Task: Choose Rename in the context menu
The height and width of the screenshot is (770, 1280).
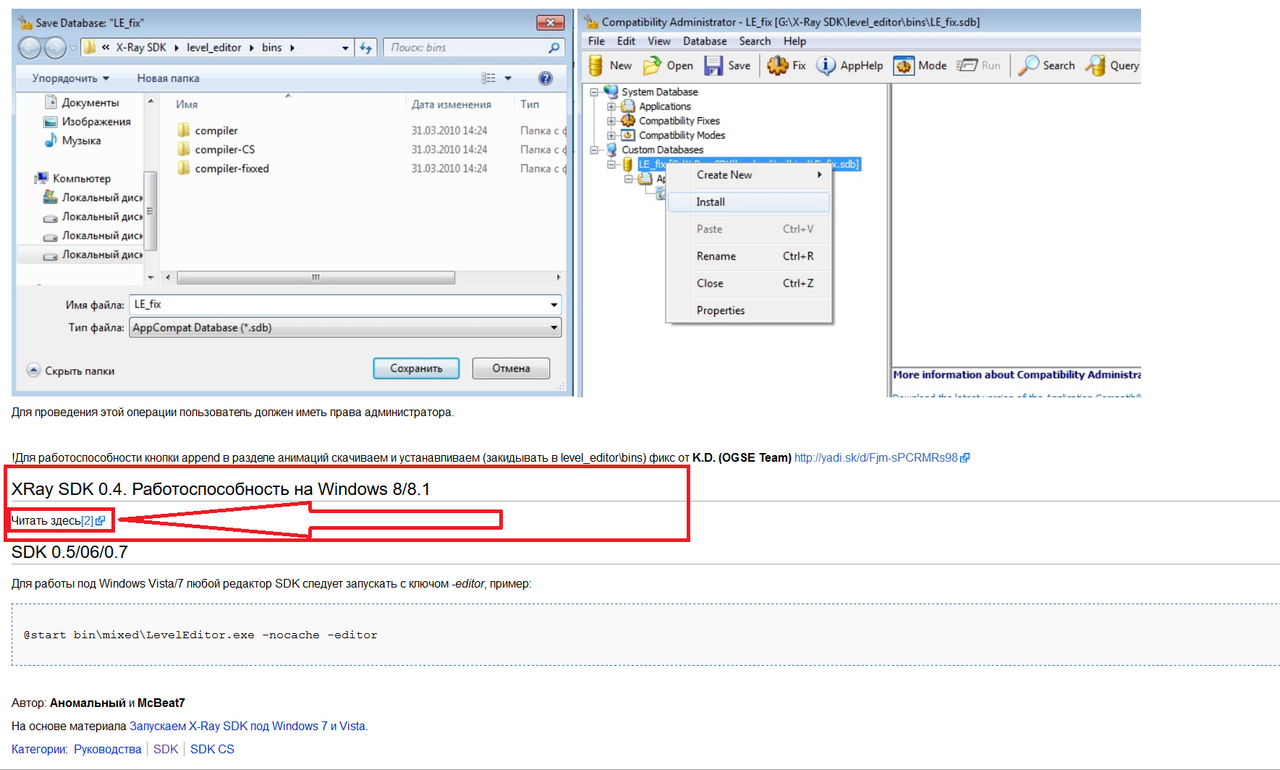Action: (x=749, y=256)
